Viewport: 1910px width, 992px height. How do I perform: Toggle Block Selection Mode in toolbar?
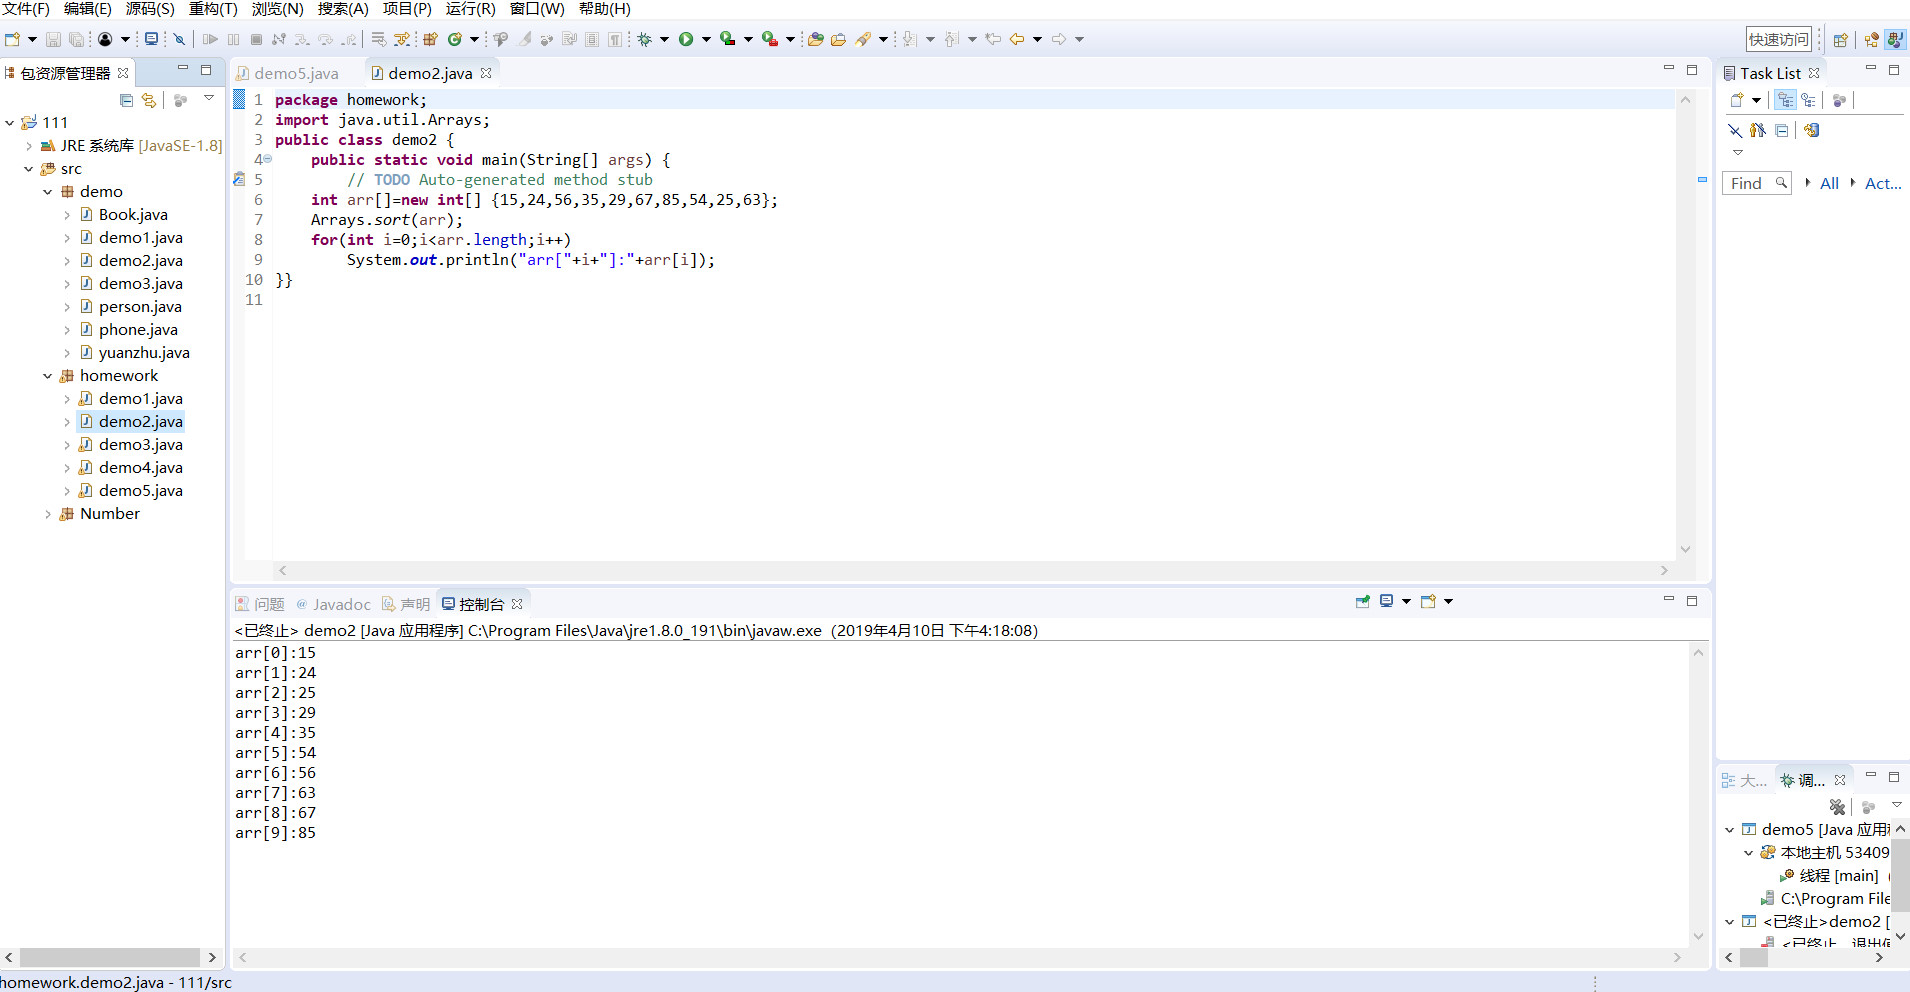[592, 39]
